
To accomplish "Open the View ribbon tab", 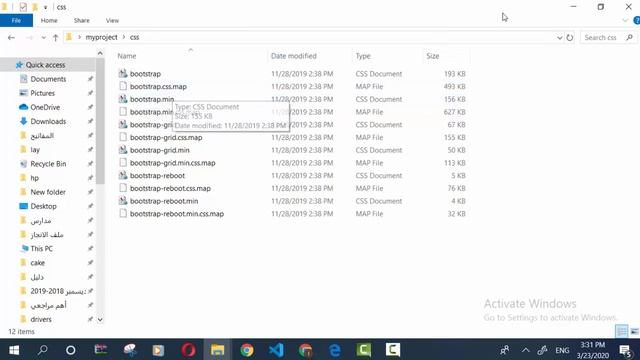I will pyautogui.click(x=112, y=20).
